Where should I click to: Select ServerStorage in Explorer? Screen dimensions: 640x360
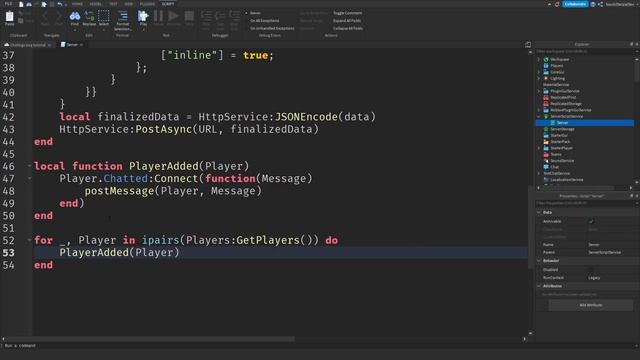pyautogui.click(x=562, y=129)
